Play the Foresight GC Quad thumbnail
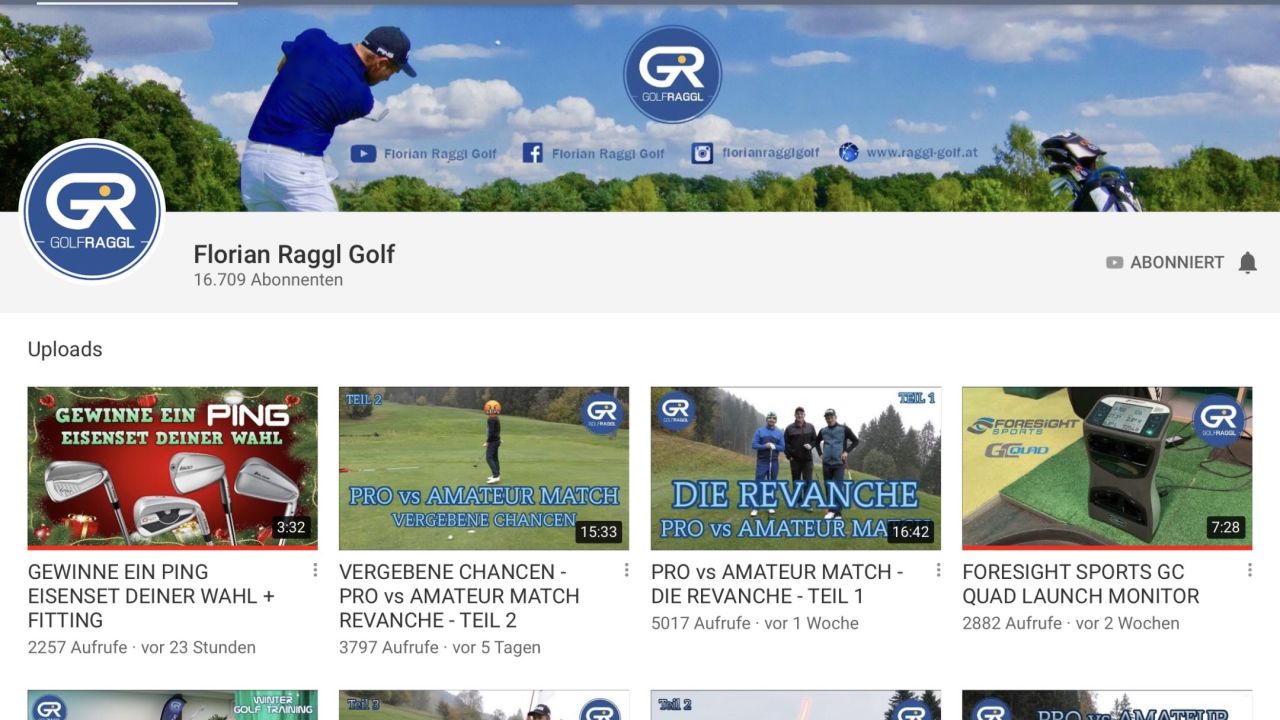 [1107, 468]
